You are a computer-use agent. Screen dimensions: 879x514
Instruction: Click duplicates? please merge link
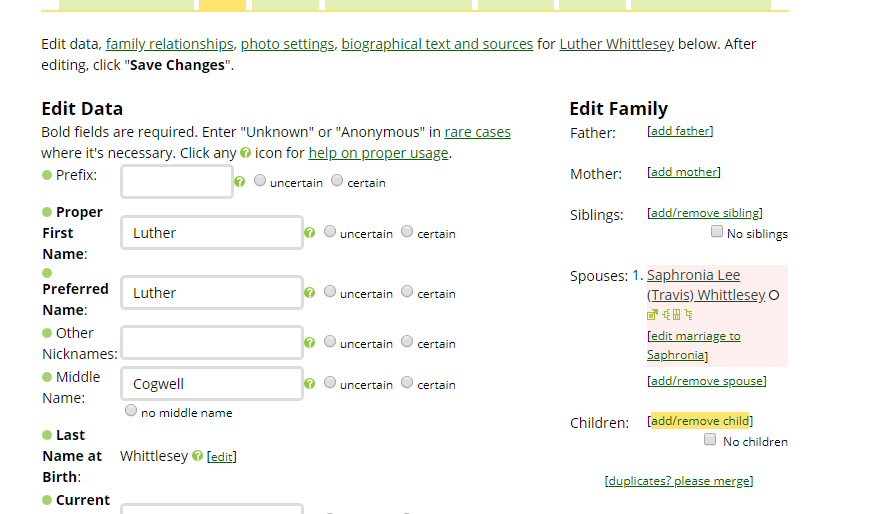pos(679,481)
